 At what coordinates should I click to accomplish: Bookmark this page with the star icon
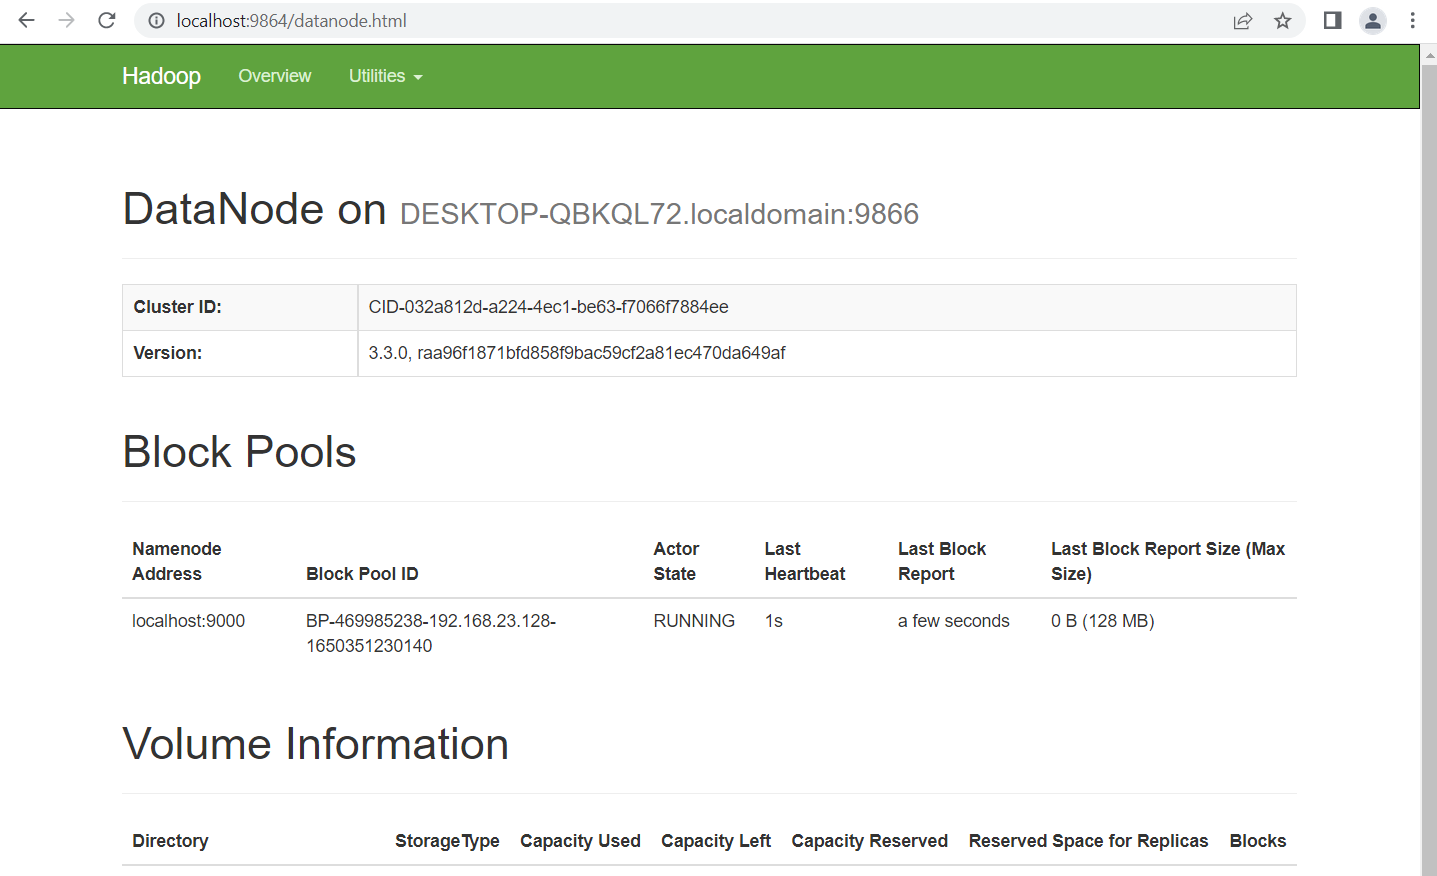click(1282, 21)
